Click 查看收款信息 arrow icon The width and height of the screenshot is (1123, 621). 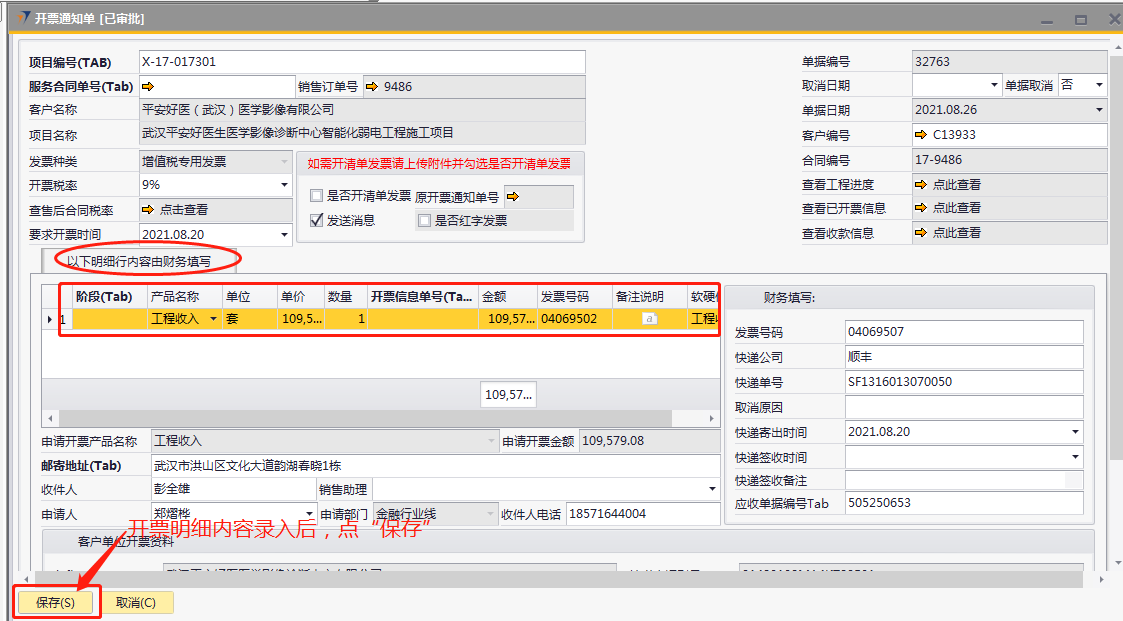coord(921,233)
